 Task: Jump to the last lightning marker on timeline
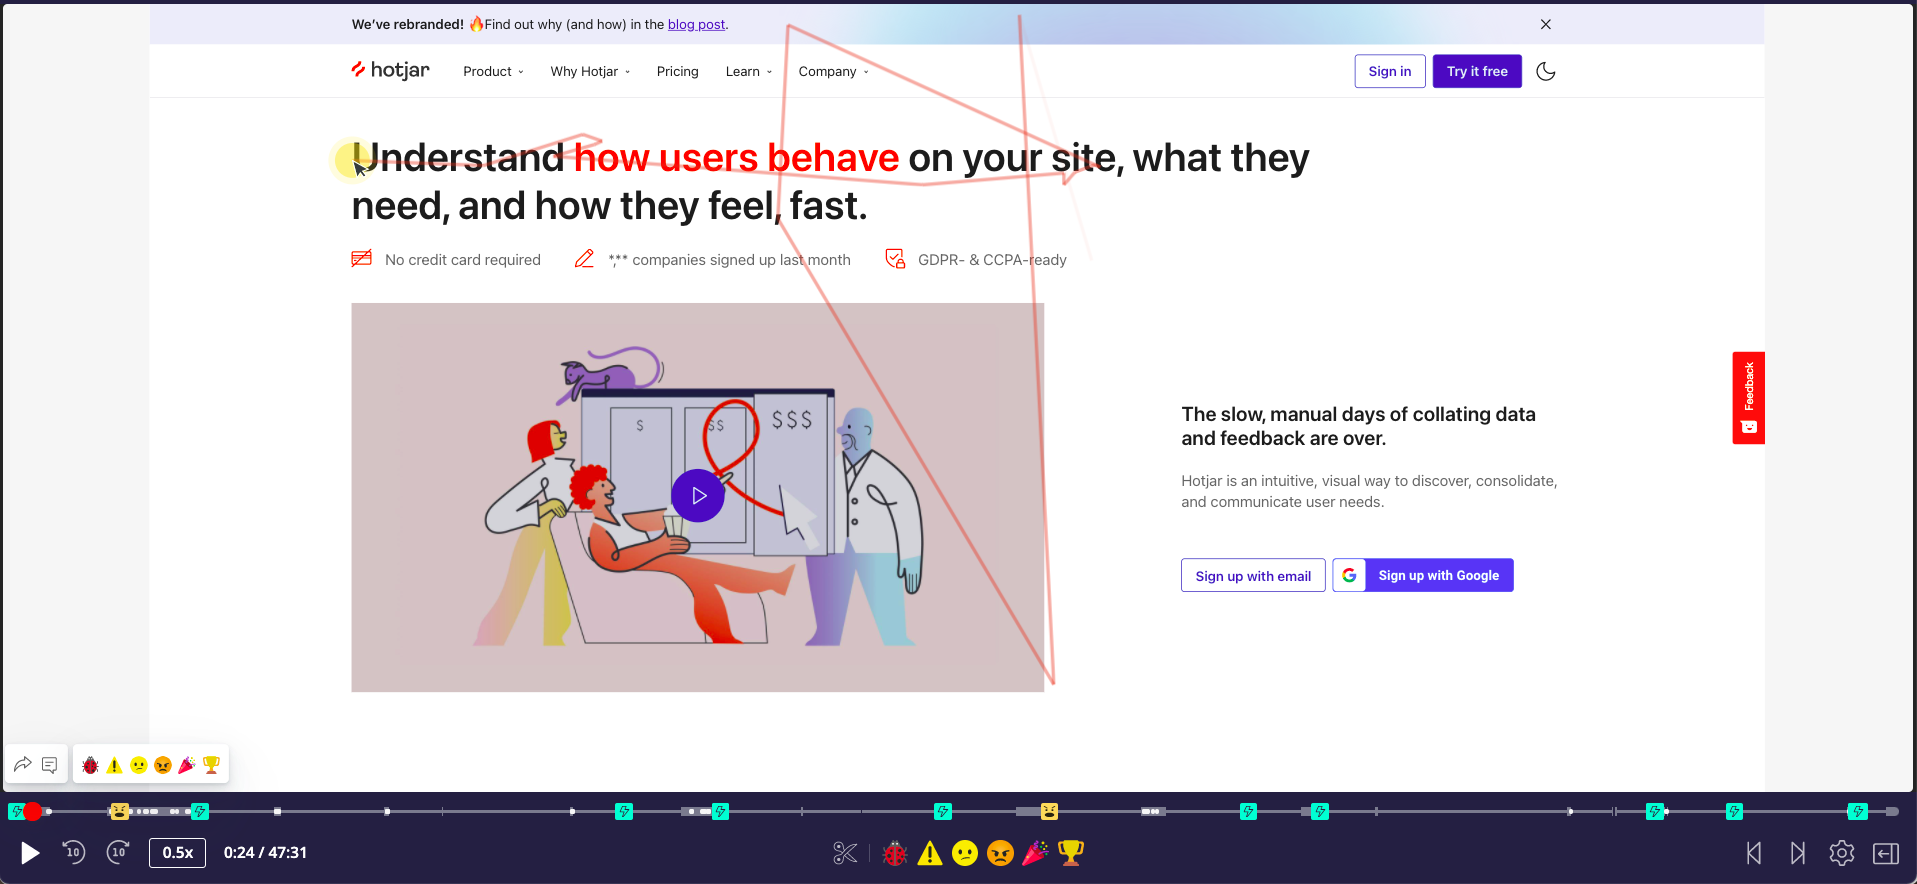(x=1857, y=811)
